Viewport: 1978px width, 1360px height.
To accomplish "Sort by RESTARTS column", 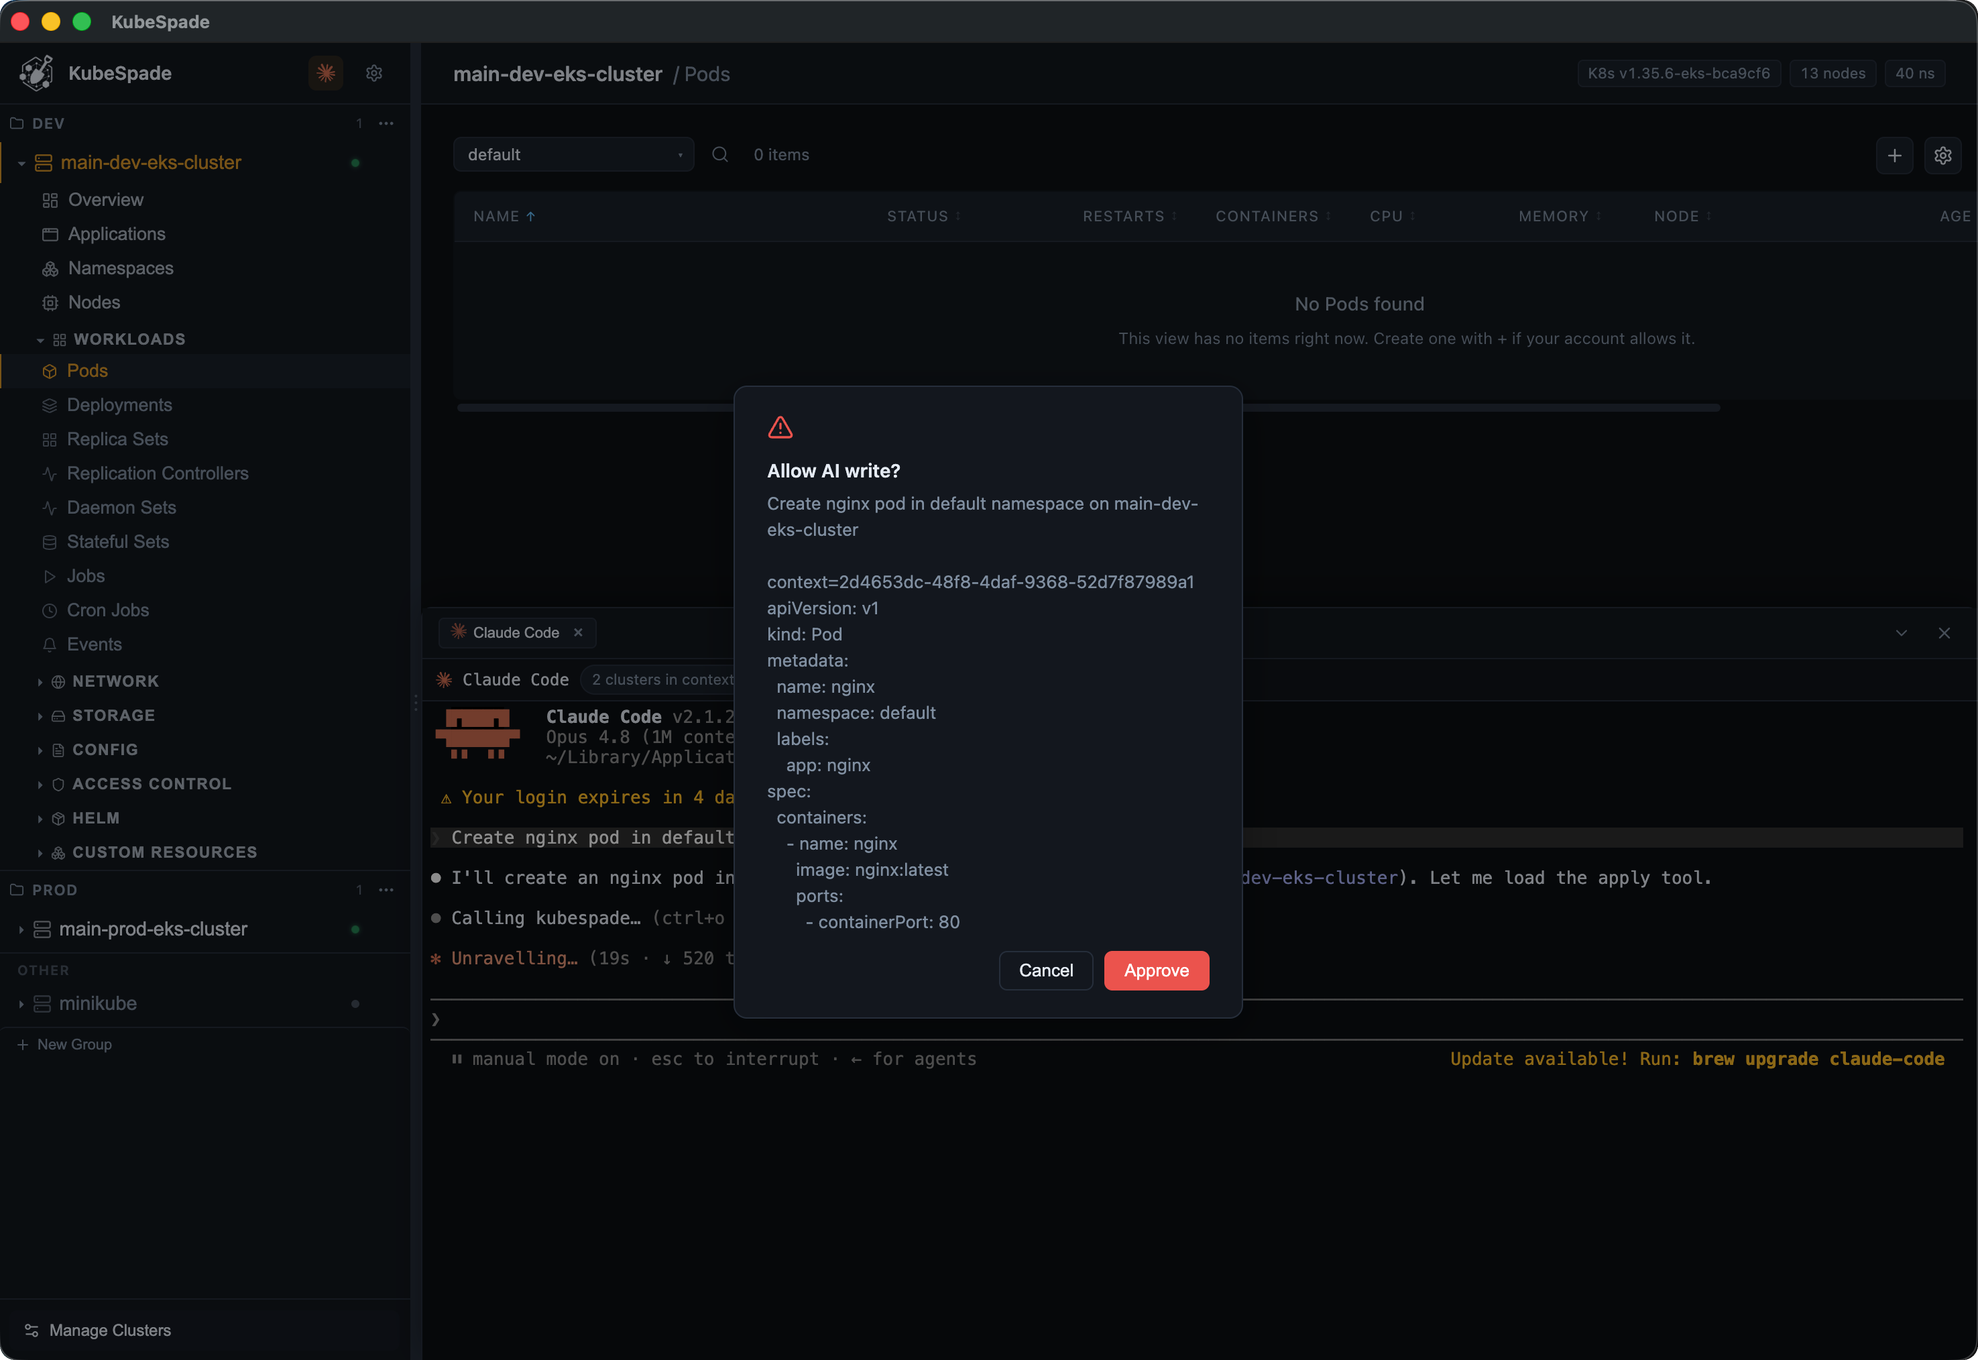I will (x=1129, y=216).
